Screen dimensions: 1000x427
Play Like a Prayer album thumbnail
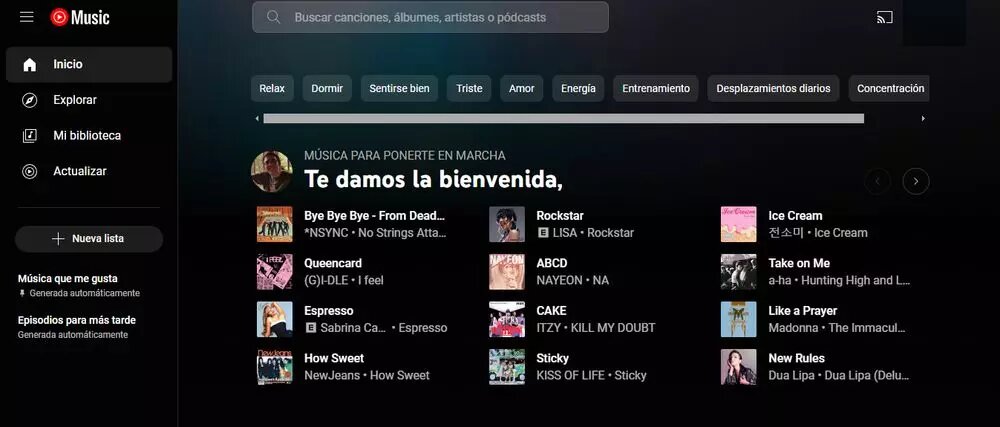739,319
